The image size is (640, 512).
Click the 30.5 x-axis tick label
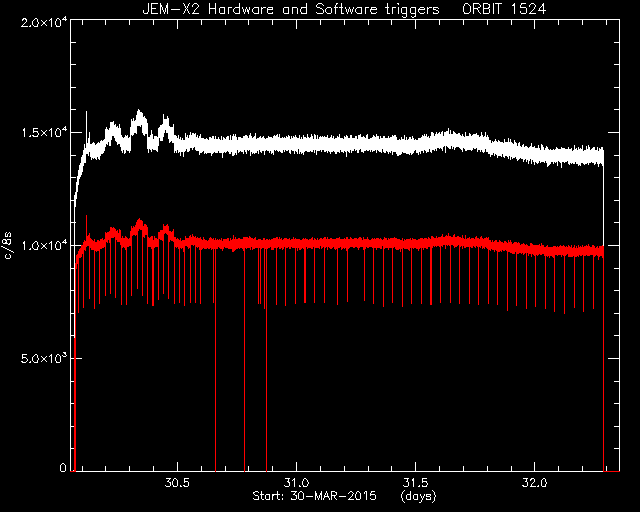tap(177, 483)
